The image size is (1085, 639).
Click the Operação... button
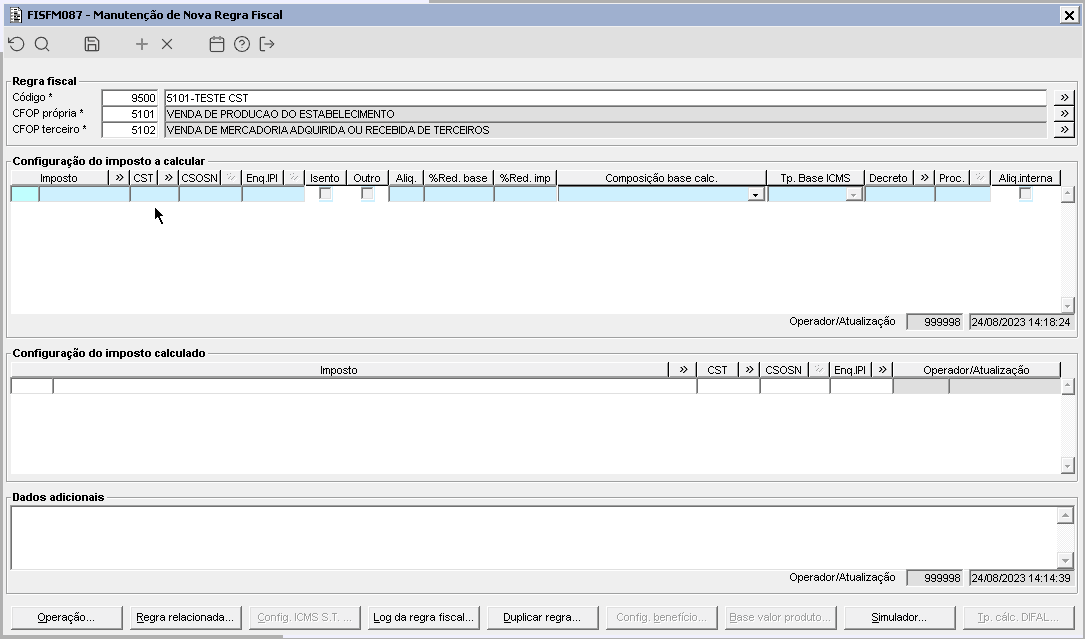click(x=66, y=617)
